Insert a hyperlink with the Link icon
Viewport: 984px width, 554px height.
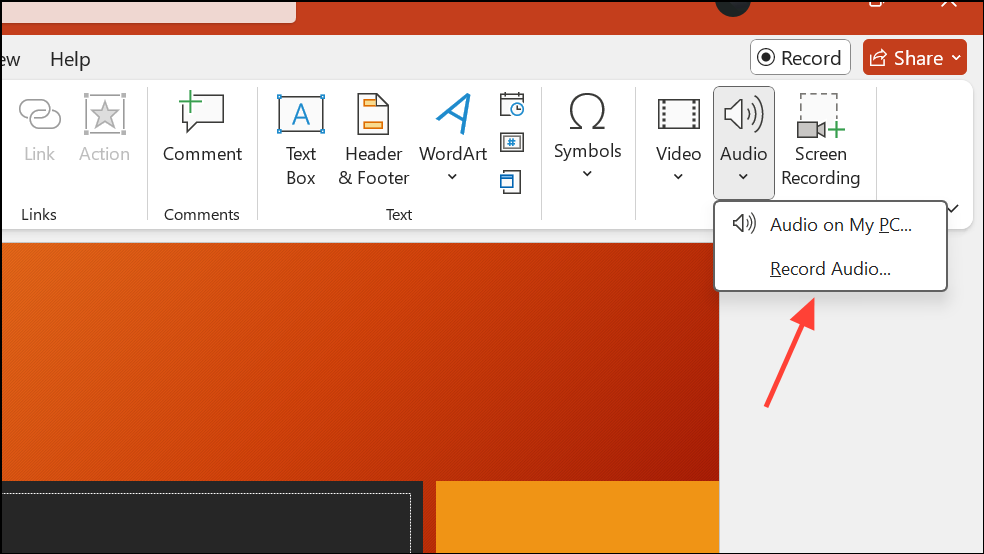click(40, 114)
